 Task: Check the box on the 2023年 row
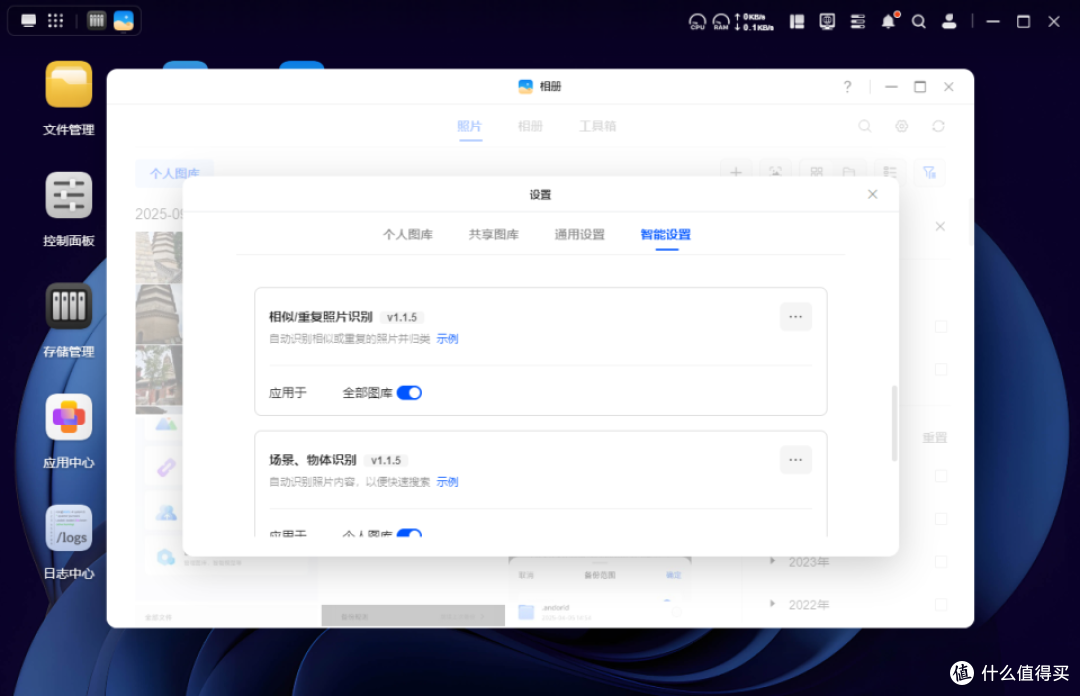[x=941, y=562]
